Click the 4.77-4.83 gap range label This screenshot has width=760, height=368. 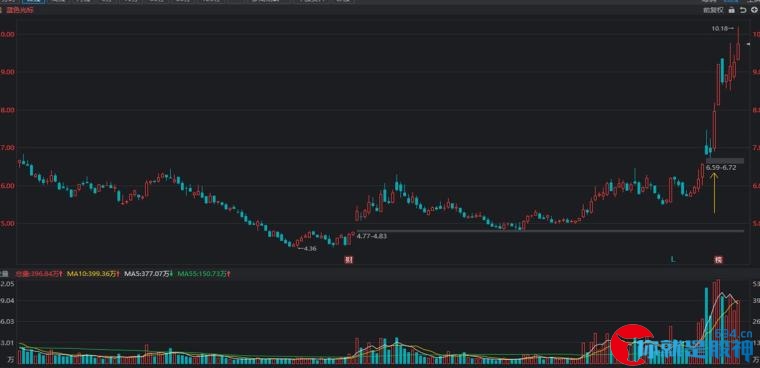tap(372, 236)
